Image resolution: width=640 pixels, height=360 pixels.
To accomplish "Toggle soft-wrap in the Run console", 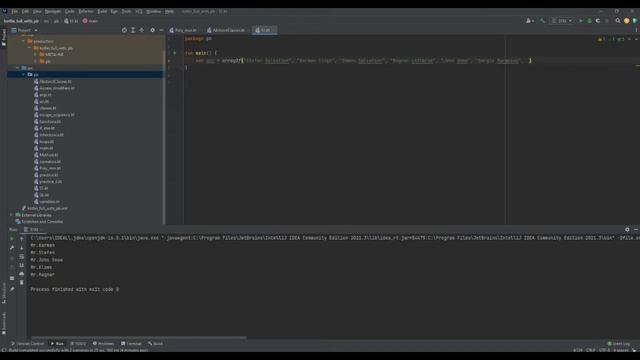I will coord(22,256).
